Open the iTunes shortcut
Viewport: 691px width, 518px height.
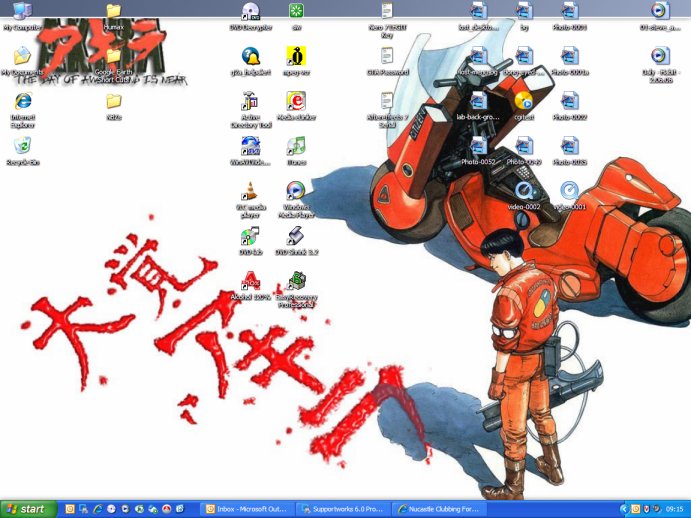296,147
